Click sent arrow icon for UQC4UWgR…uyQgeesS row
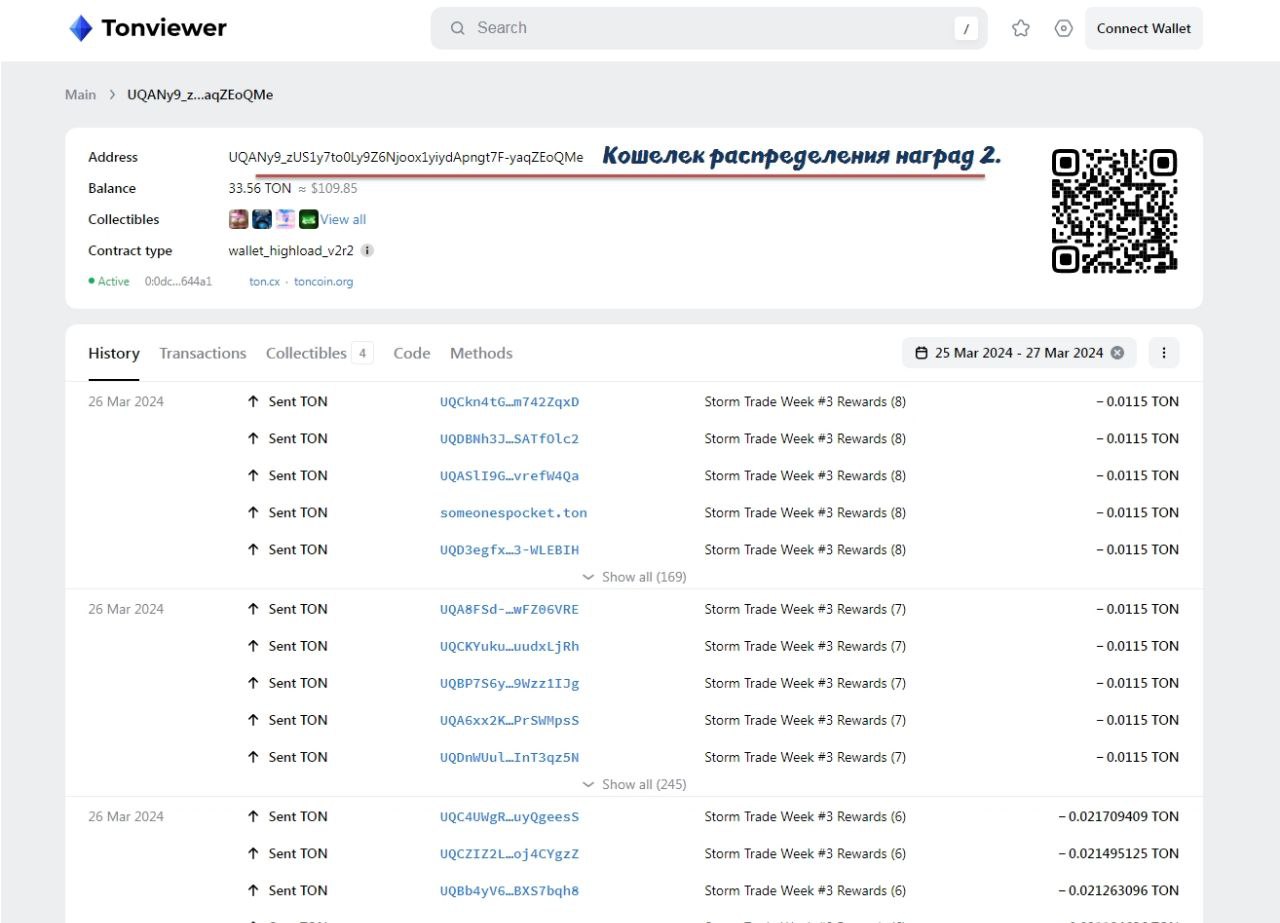This screenshot has height=923, width=1280. 253,817
